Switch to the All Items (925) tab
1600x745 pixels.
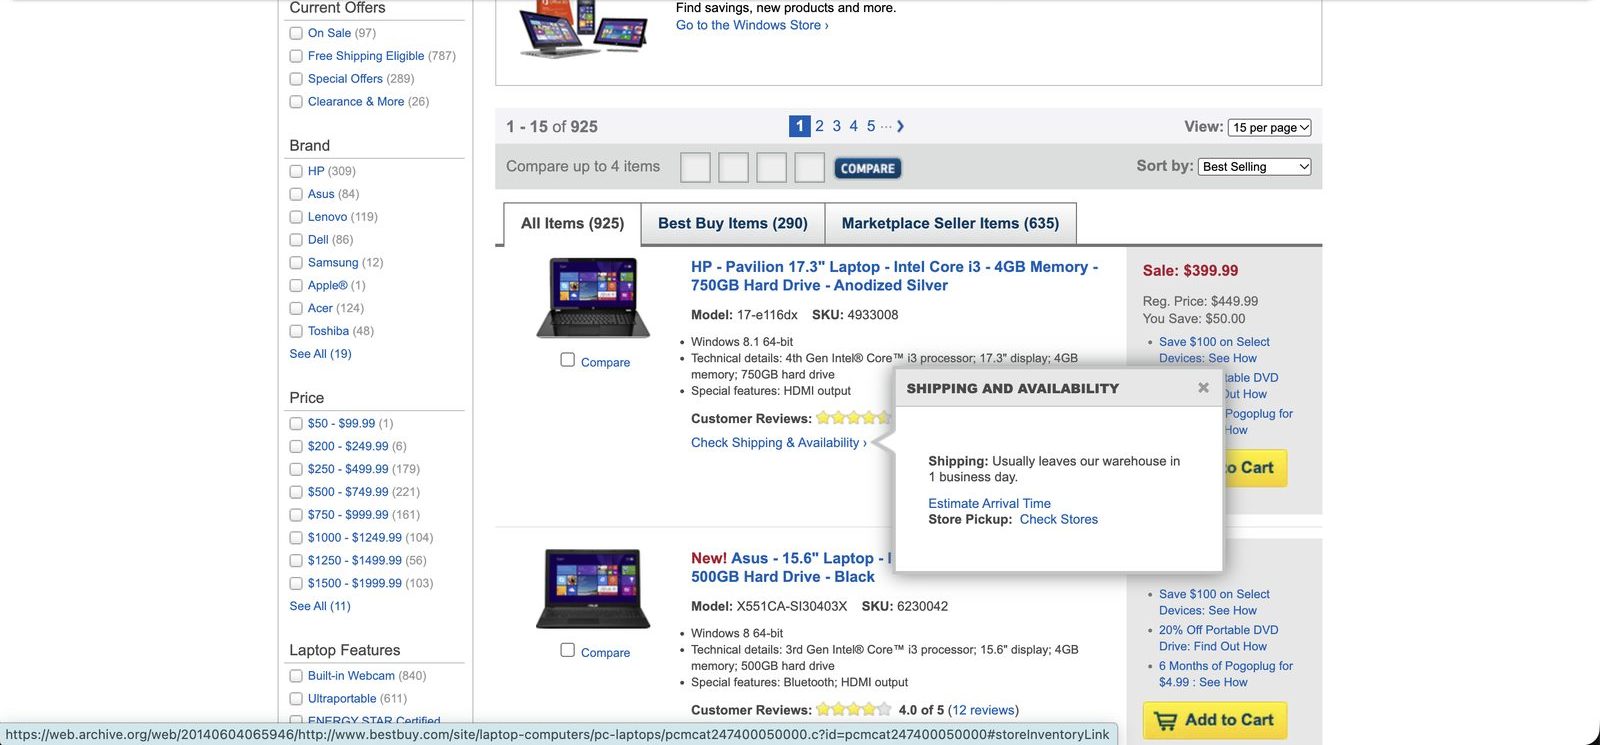(572, 224)
